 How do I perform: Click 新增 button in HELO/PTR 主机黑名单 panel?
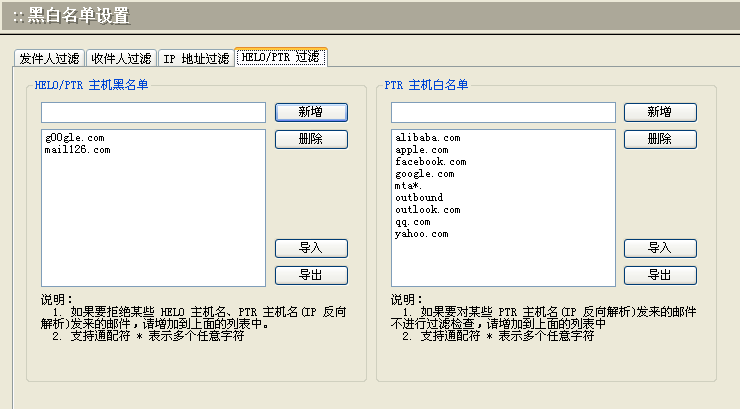pyautogui.click(x=311, y=112)
